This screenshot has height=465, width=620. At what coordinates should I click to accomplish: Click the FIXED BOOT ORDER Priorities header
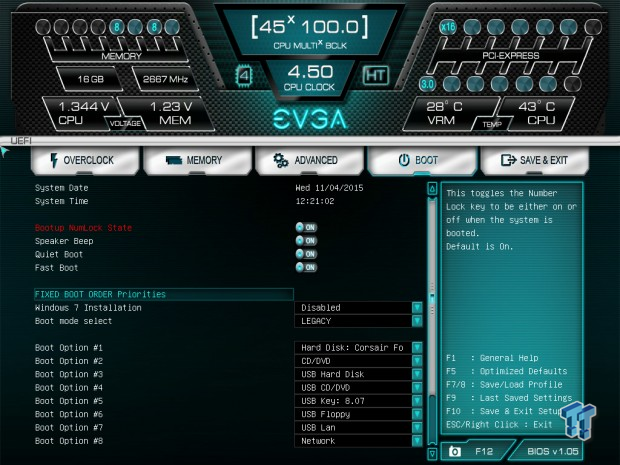[164, 294]
